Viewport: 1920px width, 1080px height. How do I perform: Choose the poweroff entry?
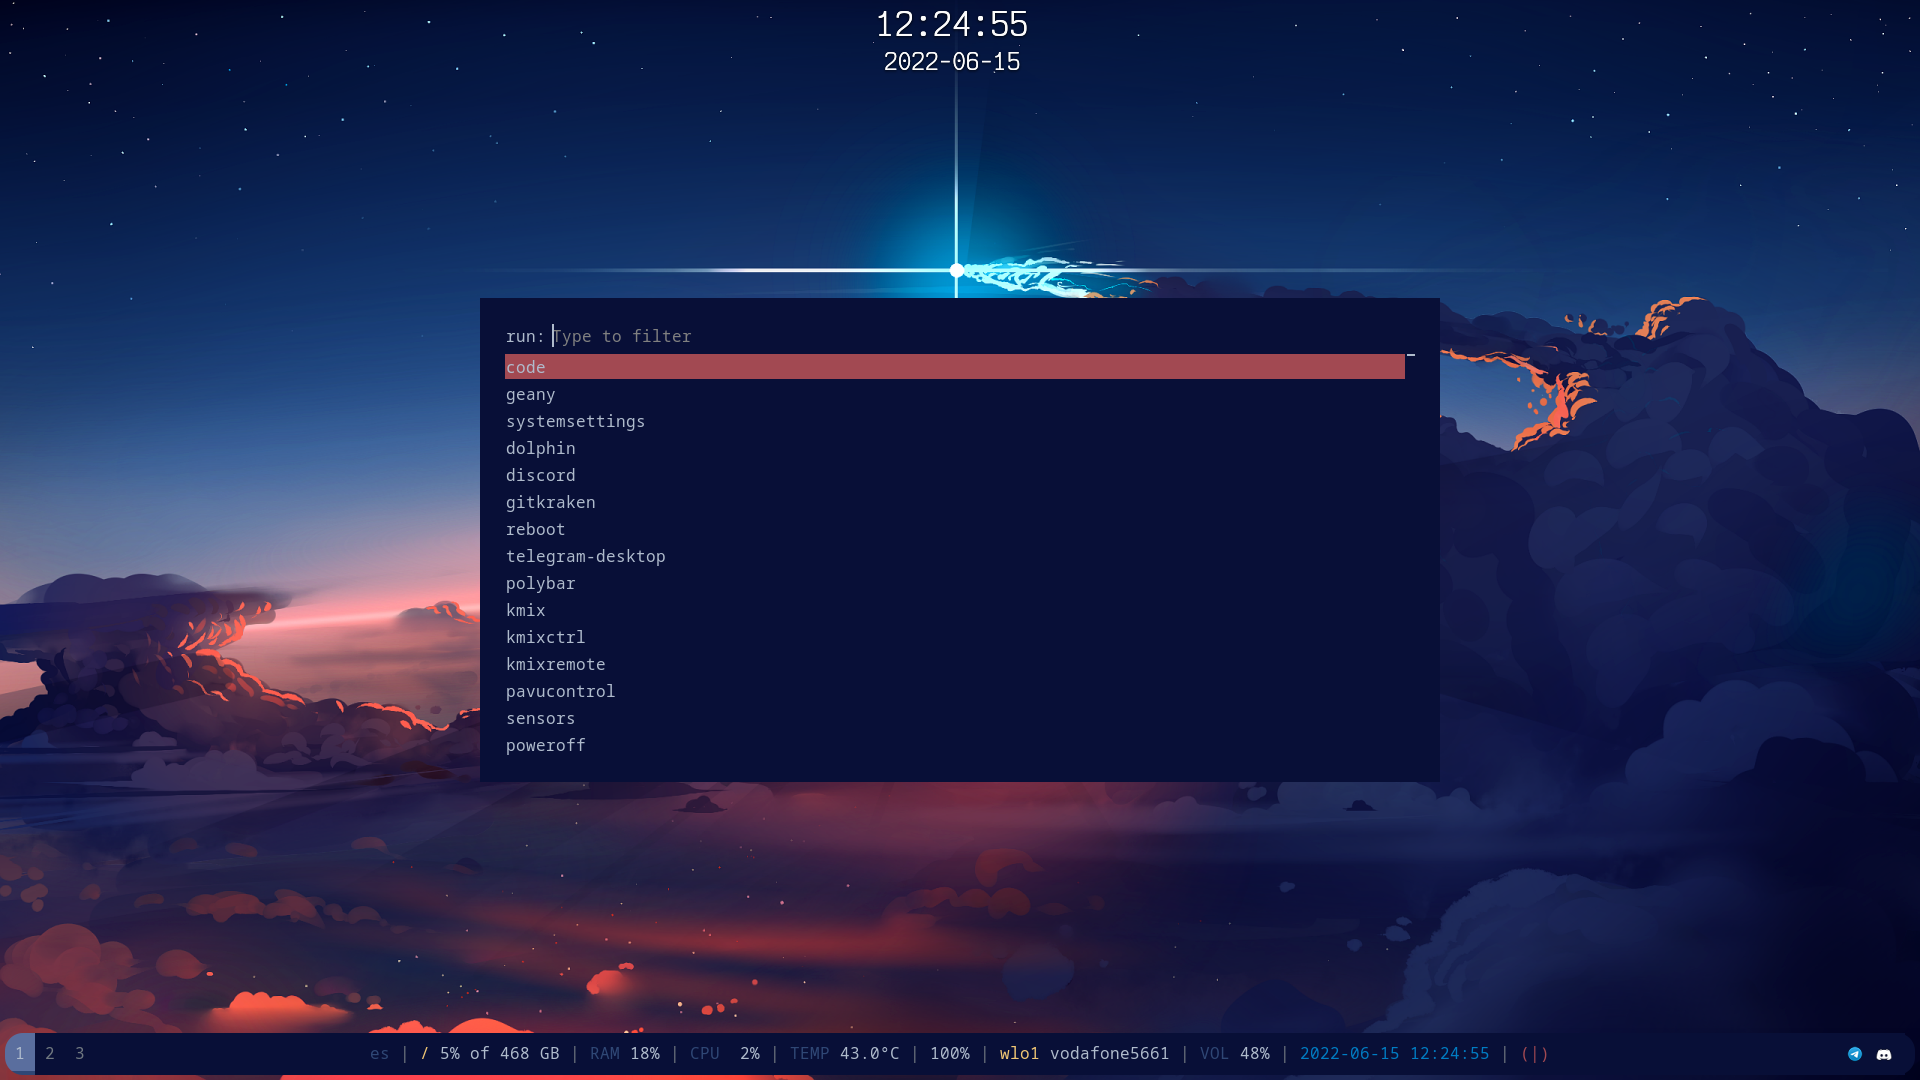coord(546,745)
